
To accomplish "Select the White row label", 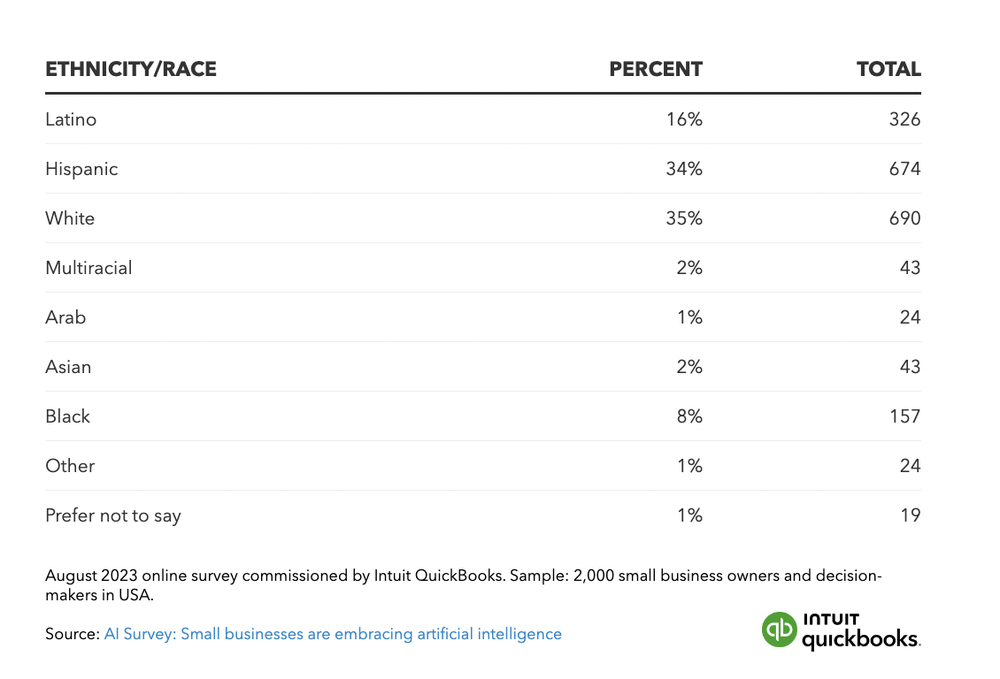I will tap(70, 218).
